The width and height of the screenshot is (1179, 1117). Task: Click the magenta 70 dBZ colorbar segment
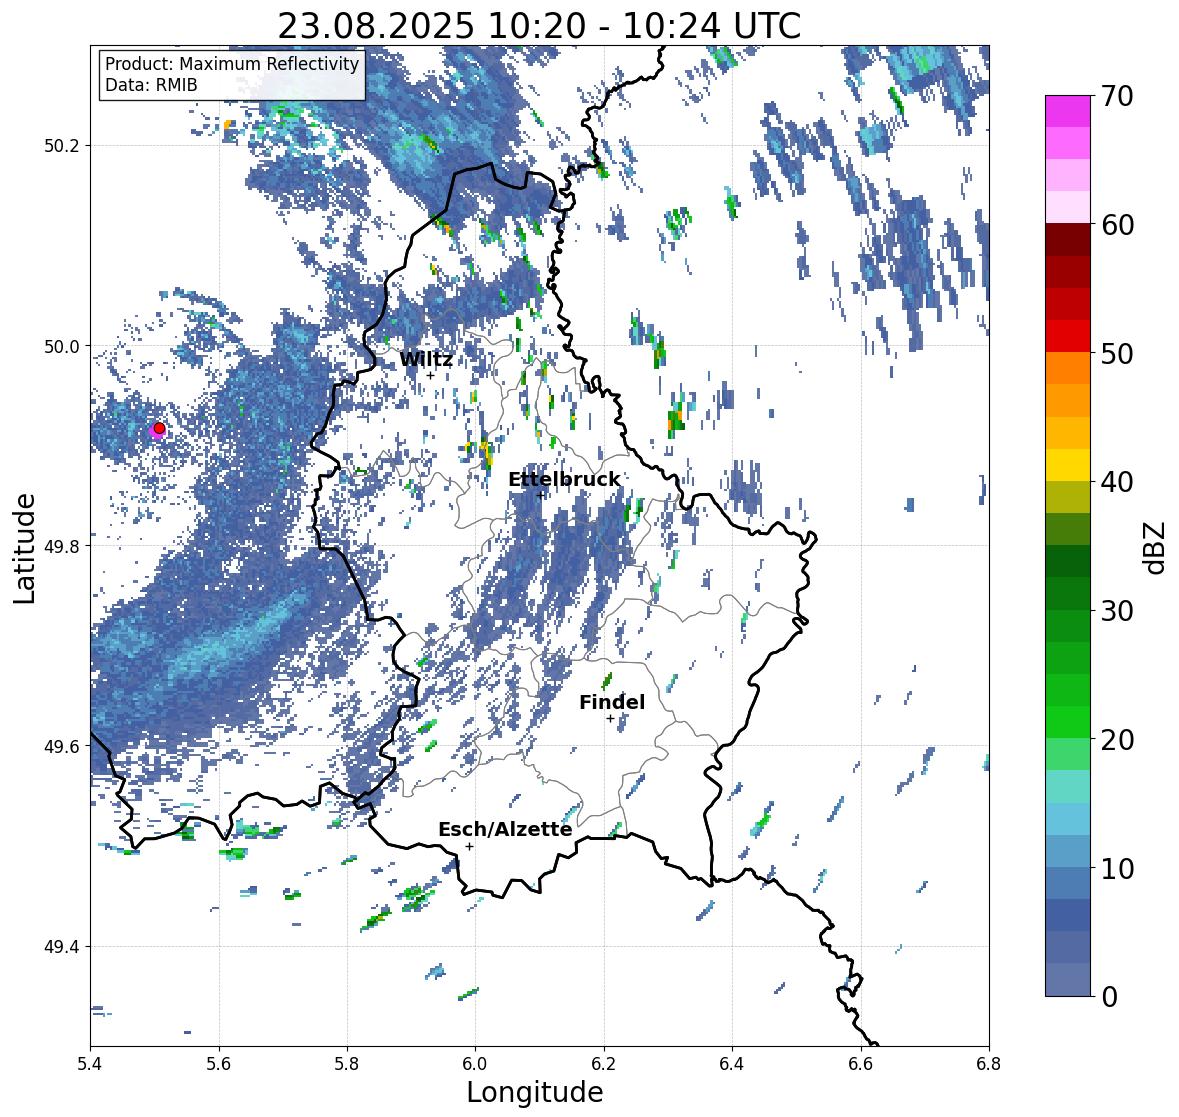click(1068, 111)
